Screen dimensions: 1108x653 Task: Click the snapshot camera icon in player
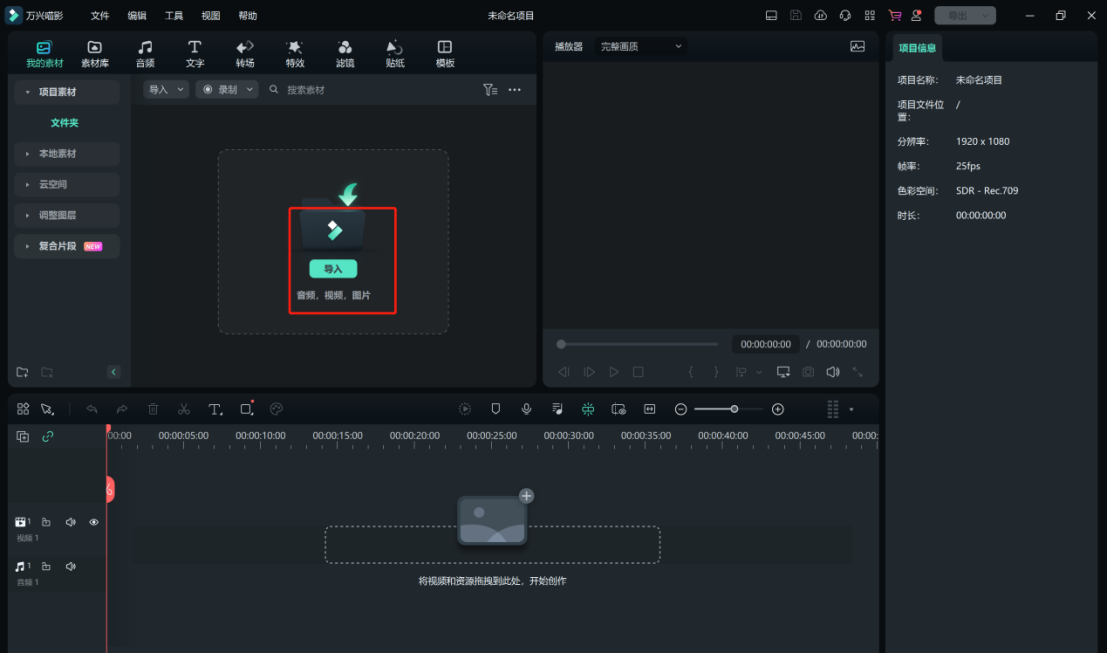(x=808, y=372)
